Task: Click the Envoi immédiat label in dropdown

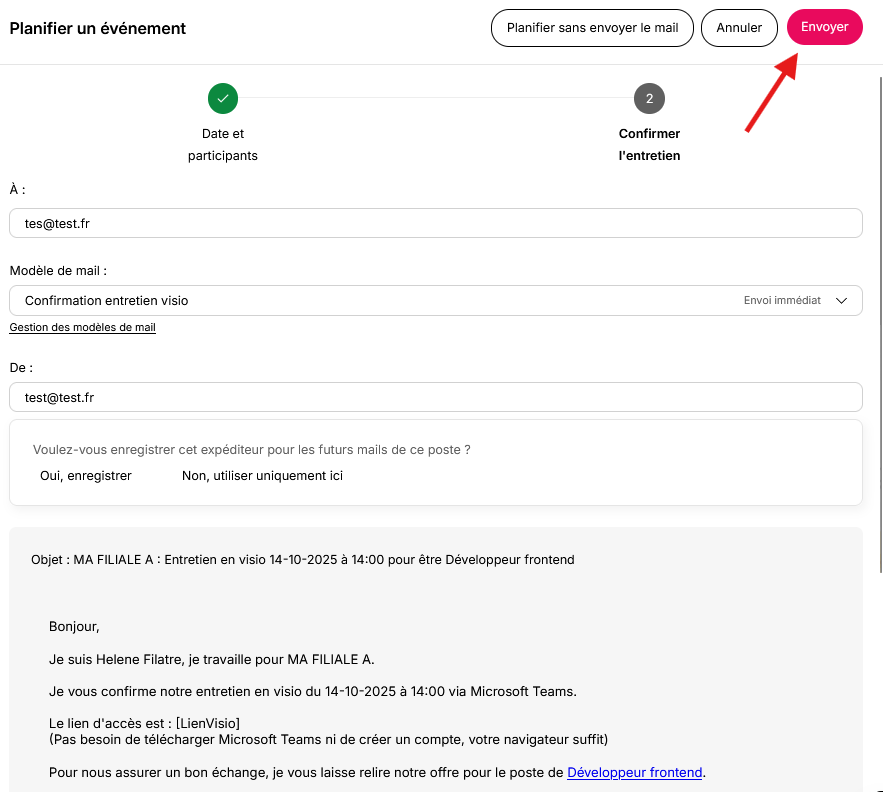Action: (782, 300)
